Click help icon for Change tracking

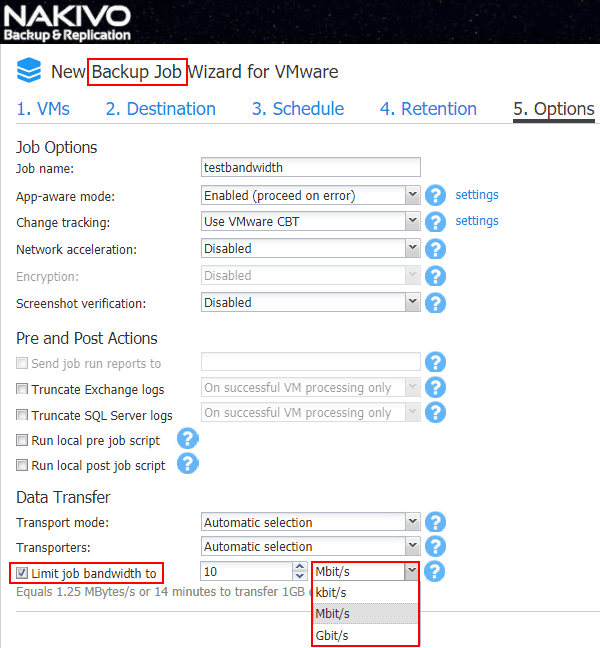coord(435,222)
